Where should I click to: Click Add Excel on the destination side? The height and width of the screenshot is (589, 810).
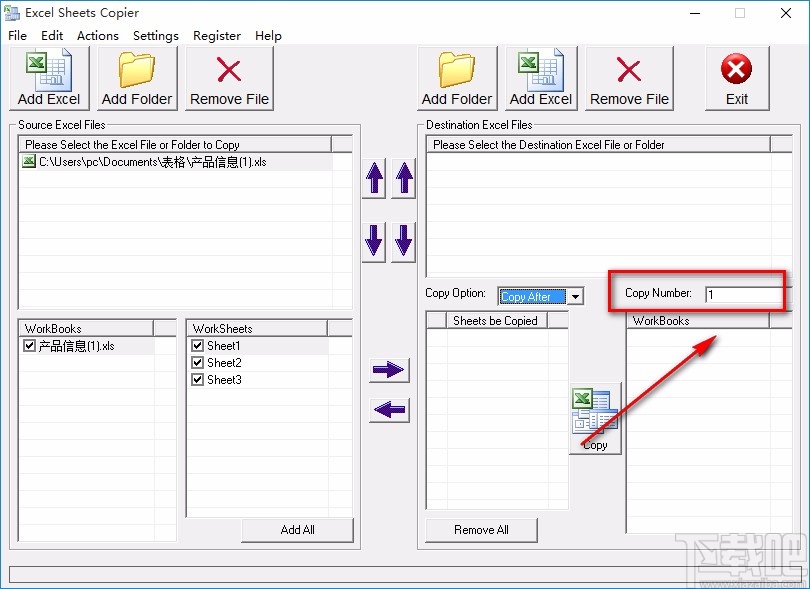(540, 78)
